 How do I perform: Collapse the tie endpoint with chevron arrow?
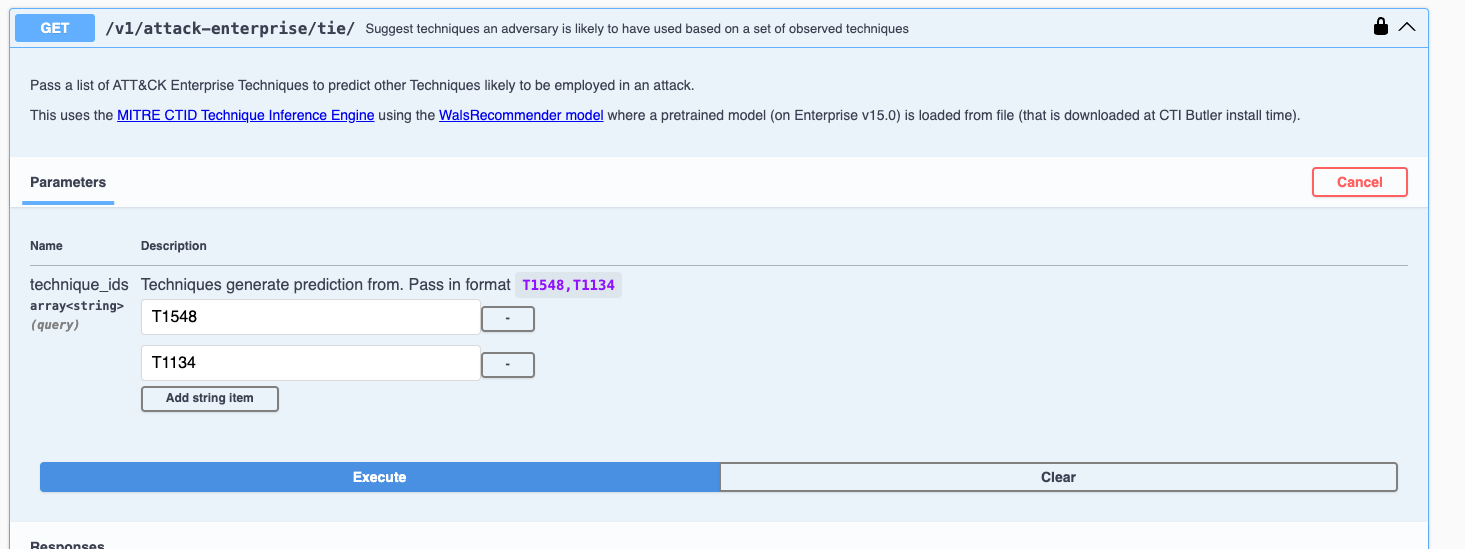coord(1407,27)
